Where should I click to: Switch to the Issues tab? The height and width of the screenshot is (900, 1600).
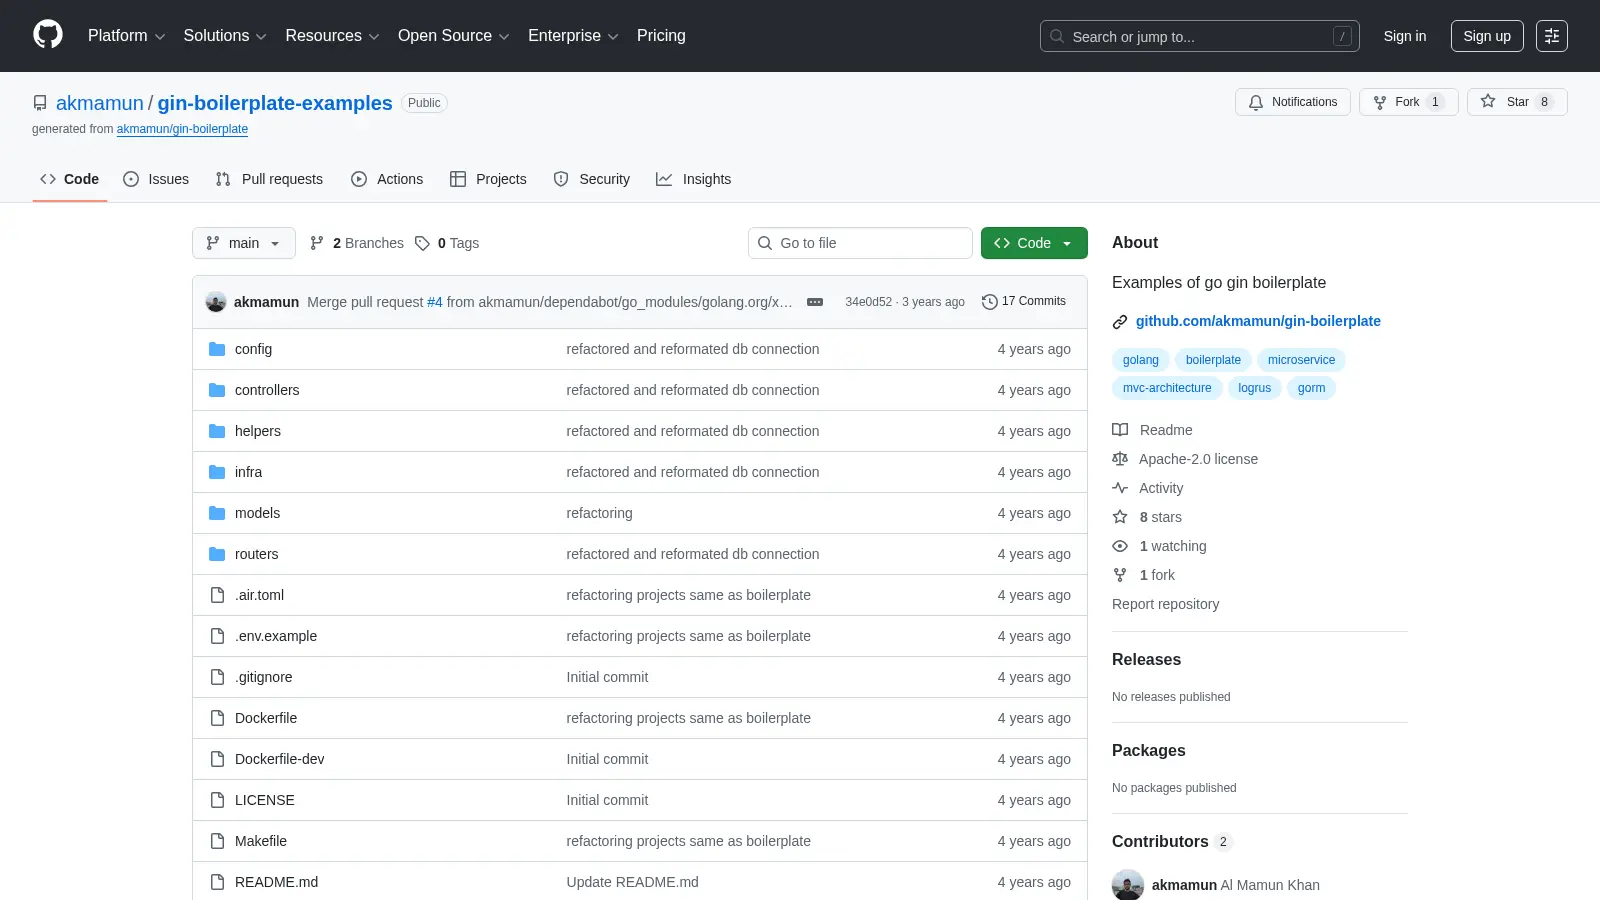(156, 179)
